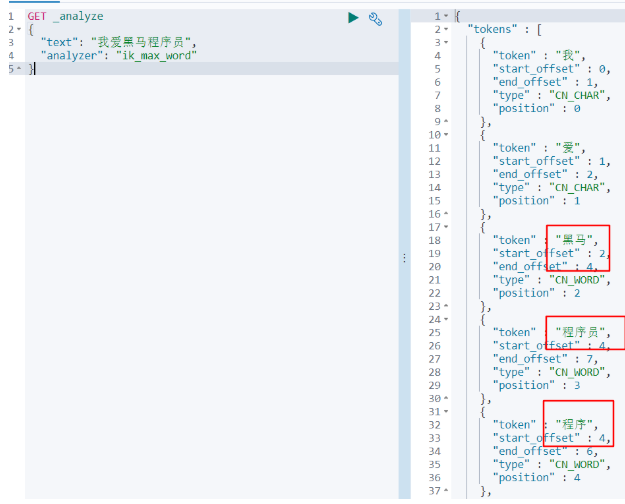Screen dimensions: 625x504
Task: Click "end_offset" : 7 on response line 27
Action: point(545,359)
